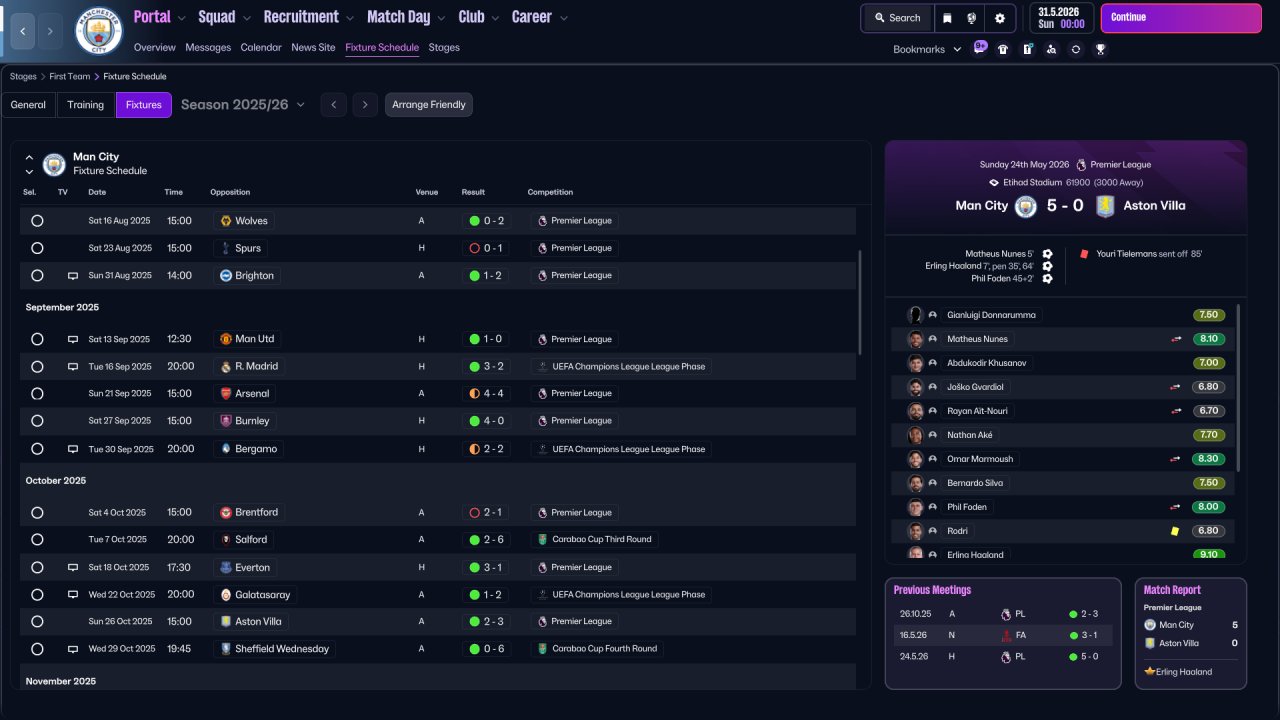Image resolution: width=1280 pixels, height=720 pixels.
Task: Click the Search button
Action: click(897, 18)
